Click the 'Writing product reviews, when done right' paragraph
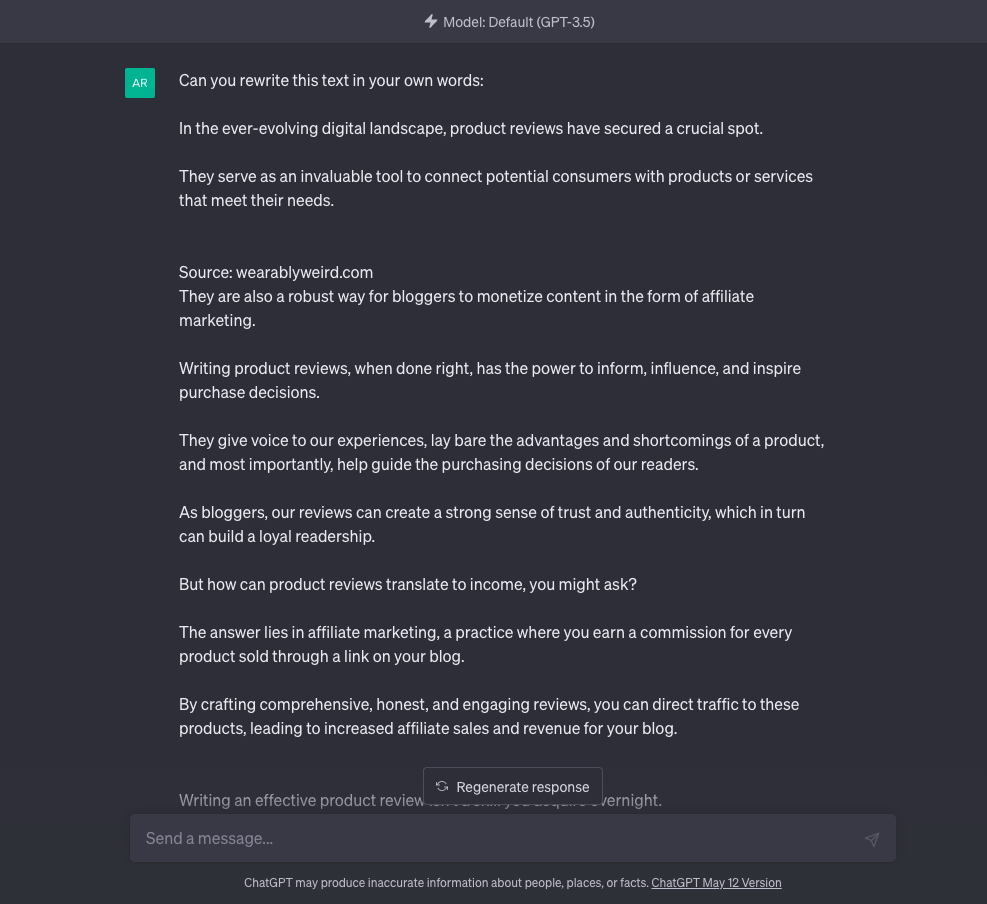Screen dimensions: 987x904 [490, 380]
